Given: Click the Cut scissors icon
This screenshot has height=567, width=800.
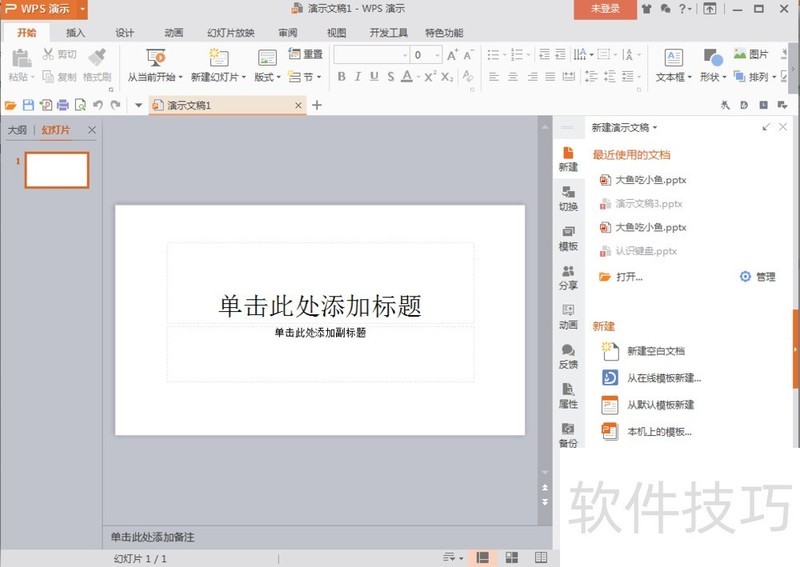Looking at the screenshot, I should coord(48,54).
